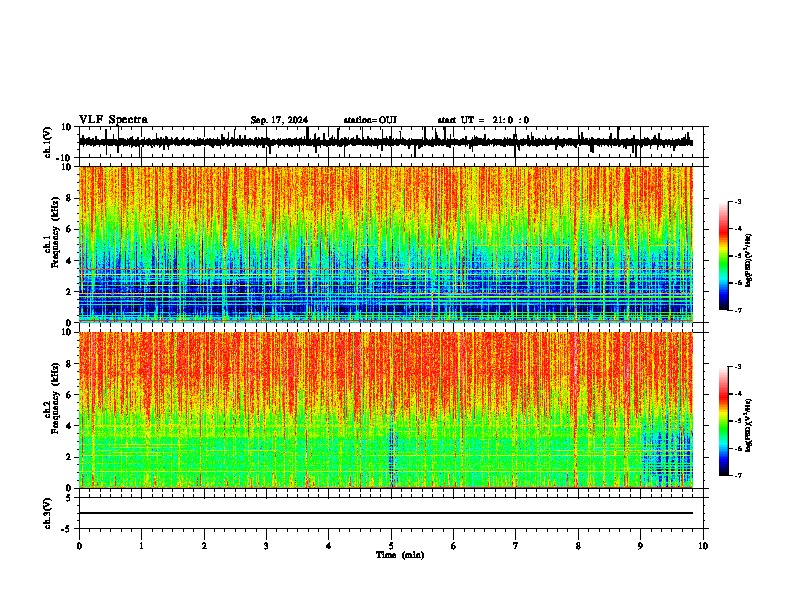The image size is (792, 612).
Task: Click the "-7" label on ch.1 color bar
Action: (x=737, y=310)
